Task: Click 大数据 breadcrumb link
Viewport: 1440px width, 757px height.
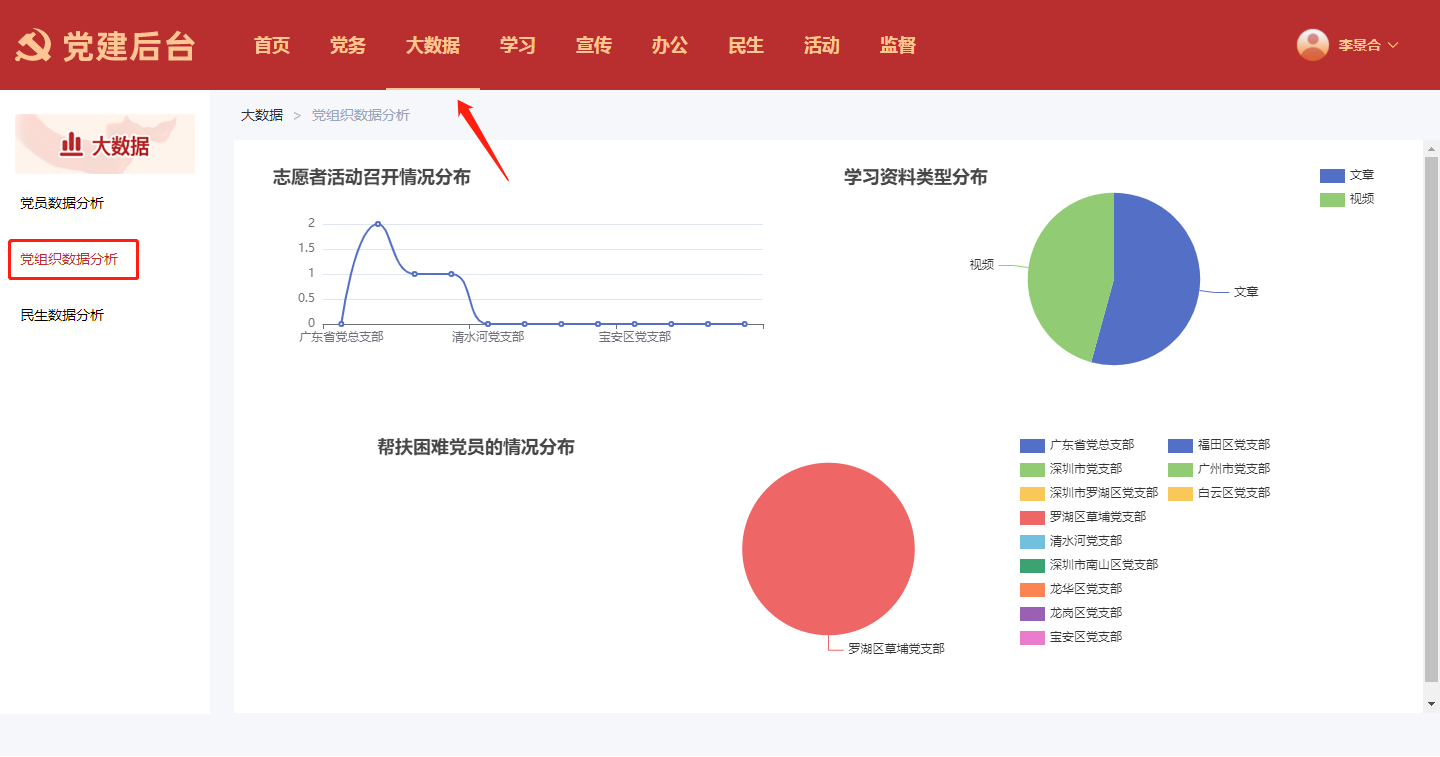Action: 262,115
